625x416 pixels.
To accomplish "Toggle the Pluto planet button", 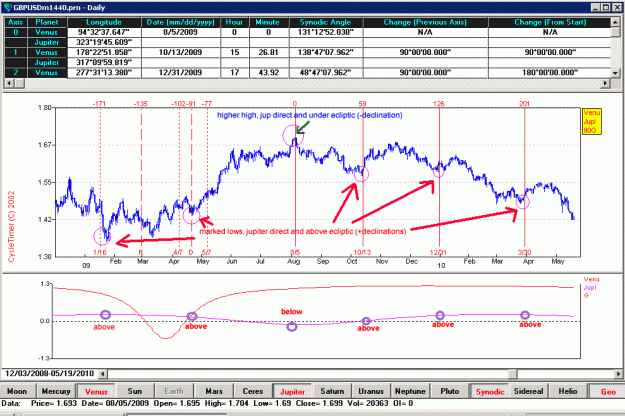I will [450, 391].
